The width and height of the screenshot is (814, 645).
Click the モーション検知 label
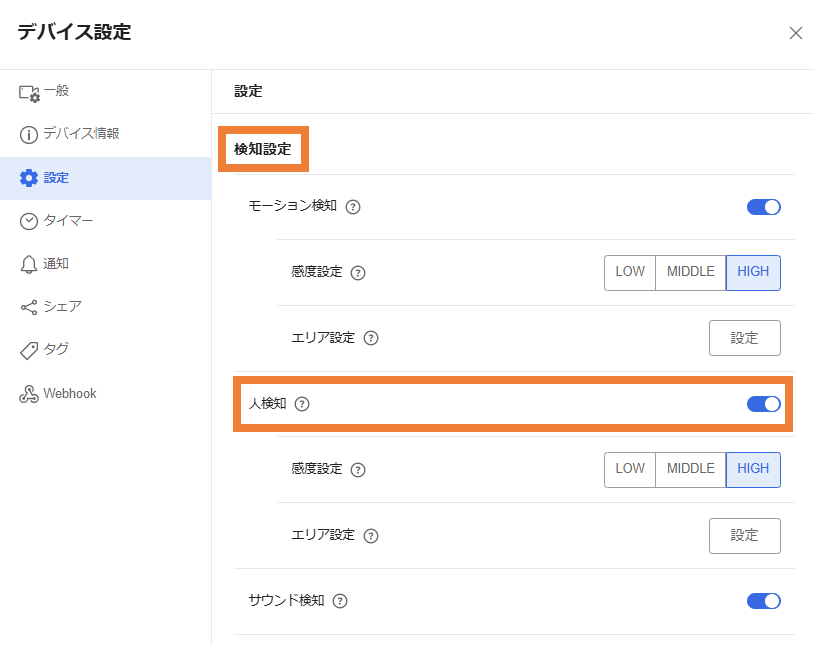coord(293,206)
